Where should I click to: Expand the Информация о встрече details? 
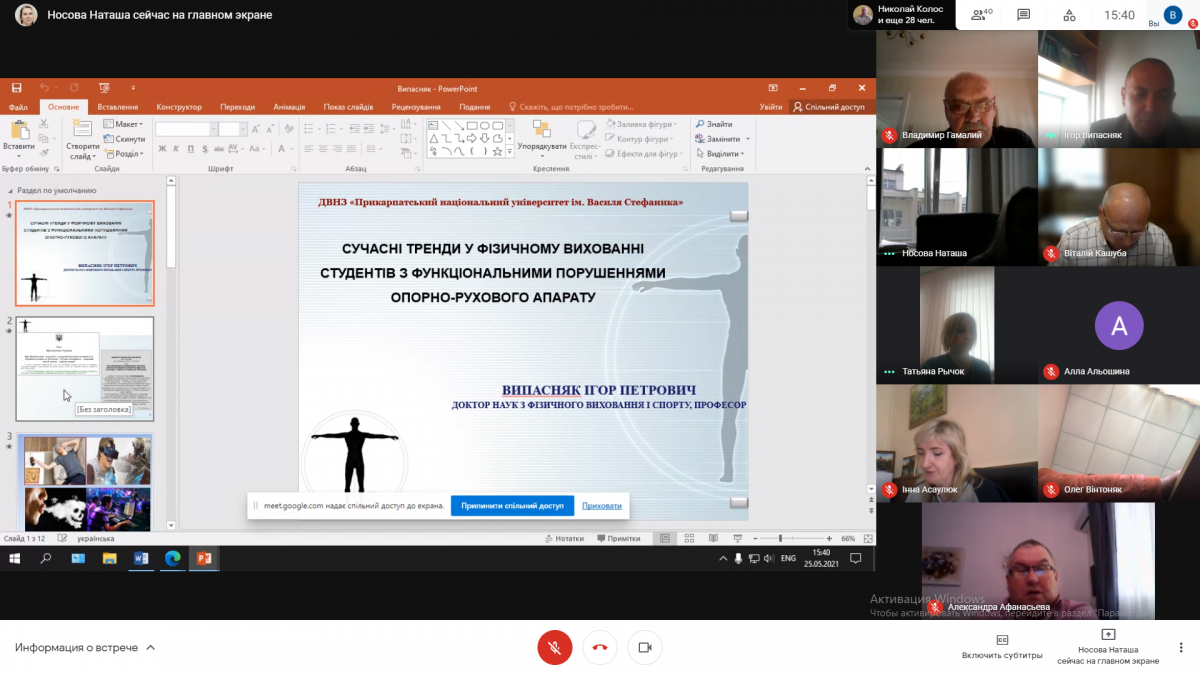tap(85, 648)
